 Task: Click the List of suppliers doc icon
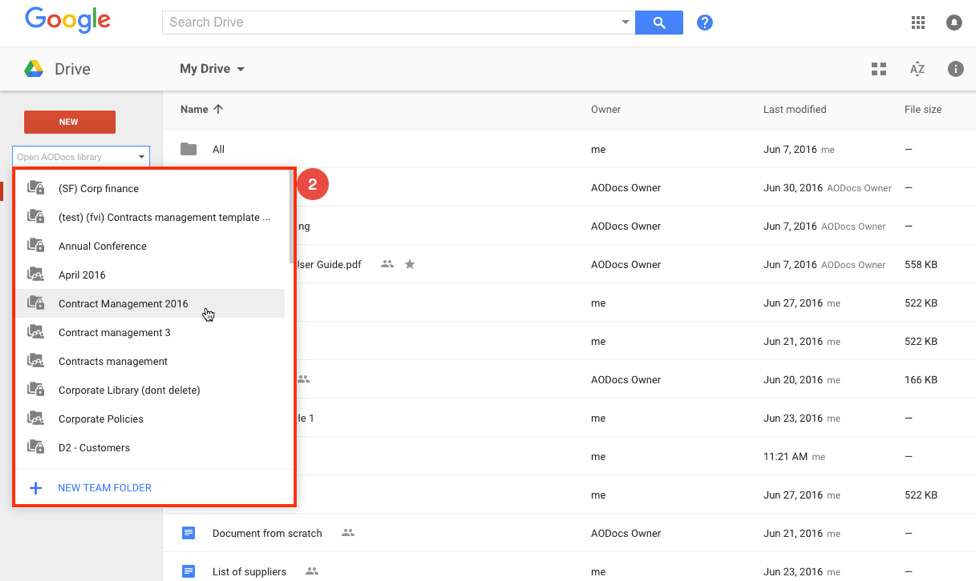pyautogui.click(x=189, y=571)
